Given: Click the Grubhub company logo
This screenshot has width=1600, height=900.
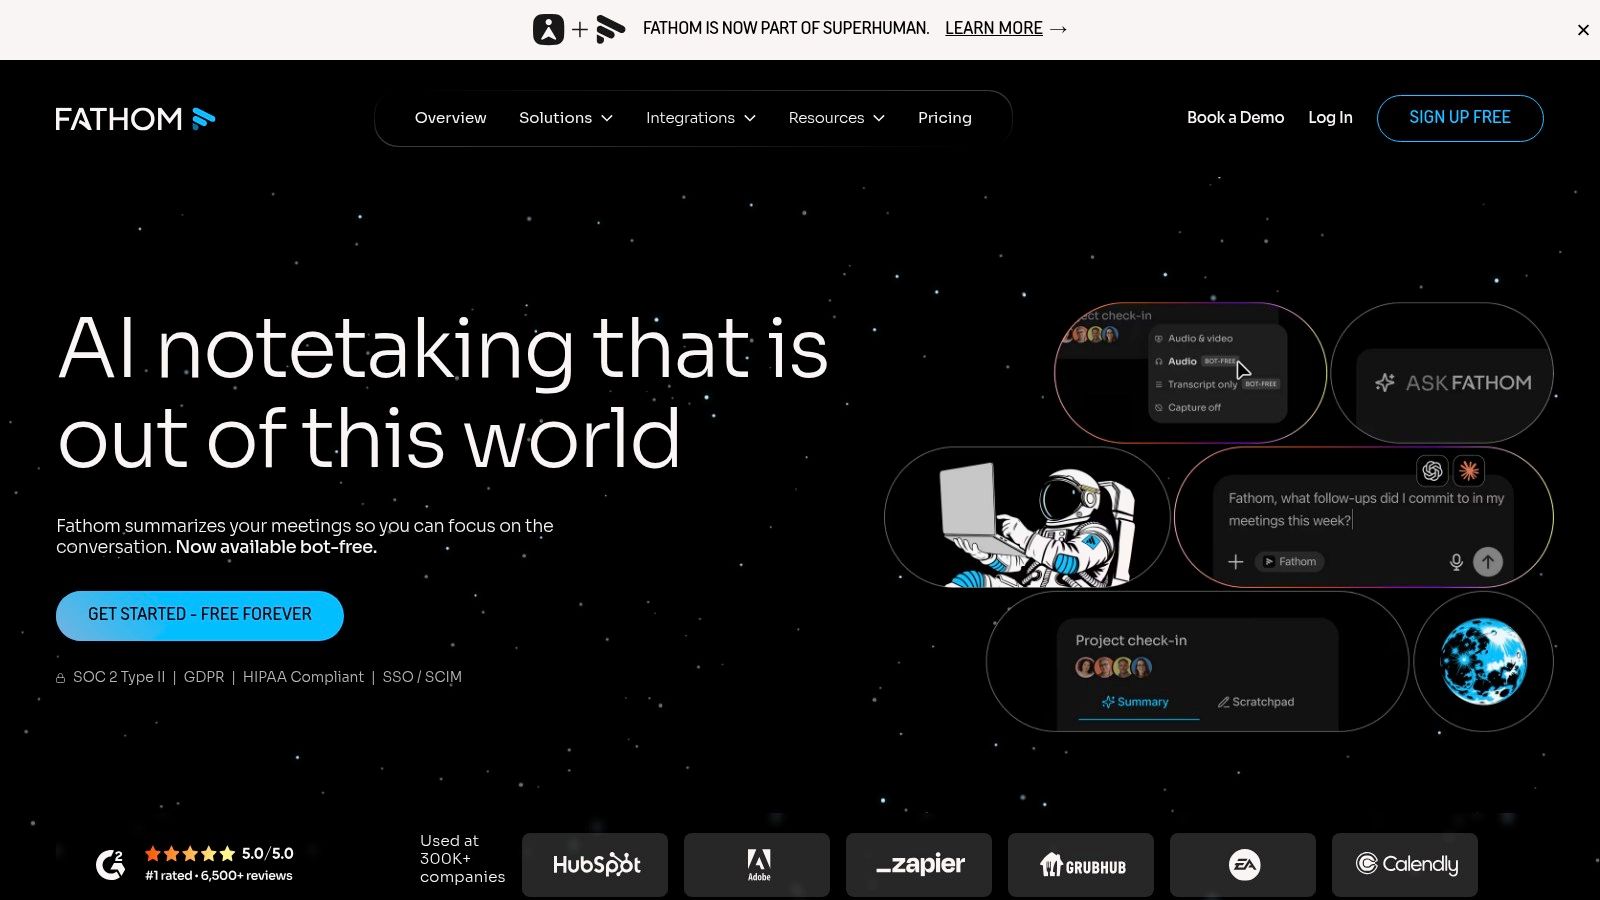Looking at the screenshot, I should click(x=1081, y=865).
